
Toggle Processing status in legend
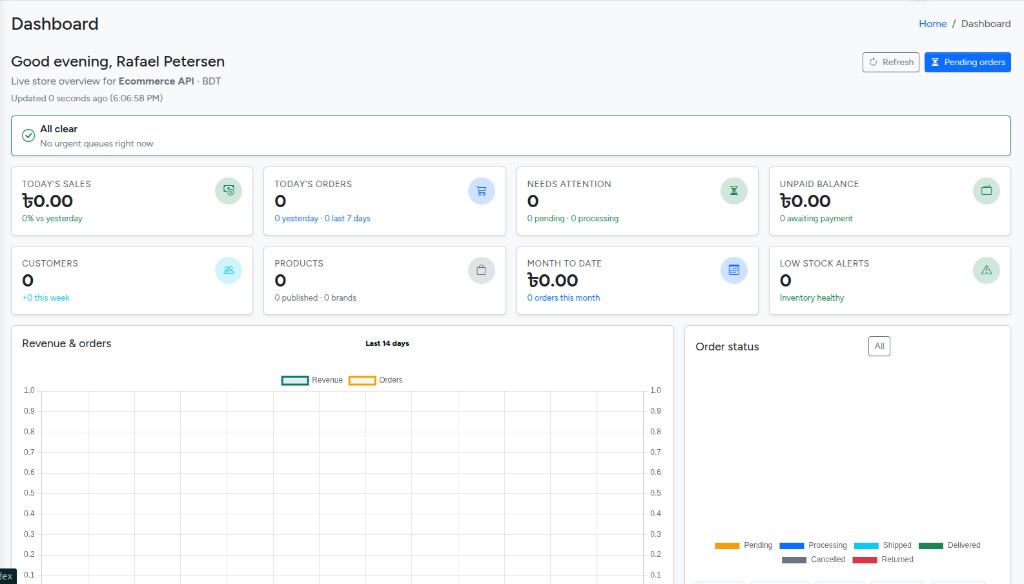tap(813, 545)
